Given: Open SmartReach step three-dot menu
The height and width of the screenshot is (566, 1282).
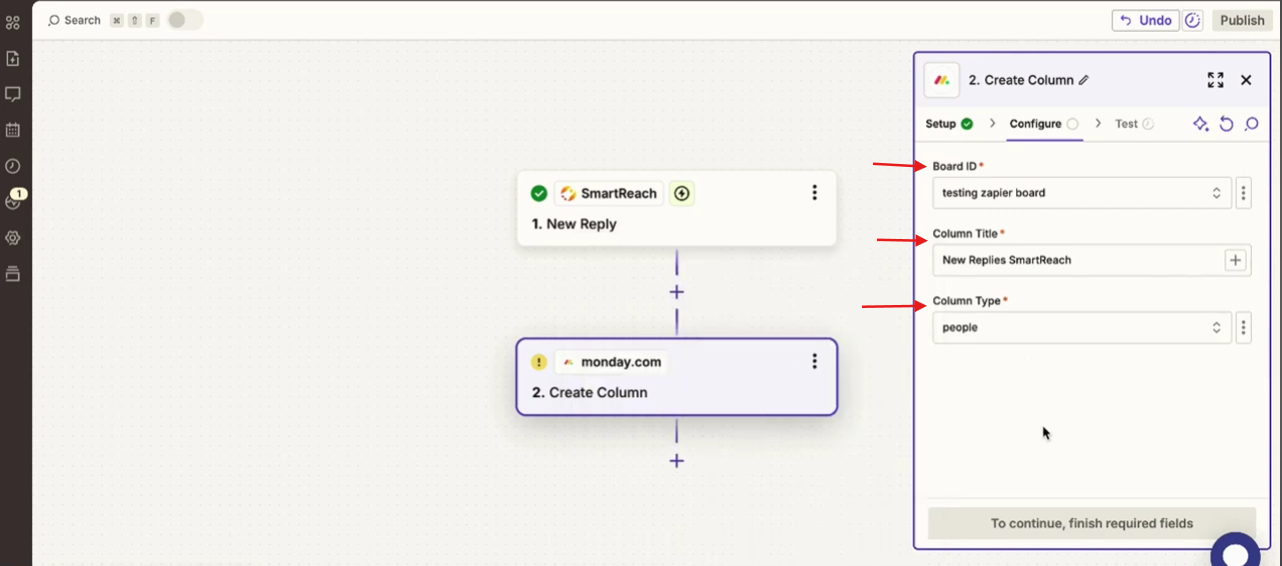Looking at the screenshot, I should click(x=815, y=193).
